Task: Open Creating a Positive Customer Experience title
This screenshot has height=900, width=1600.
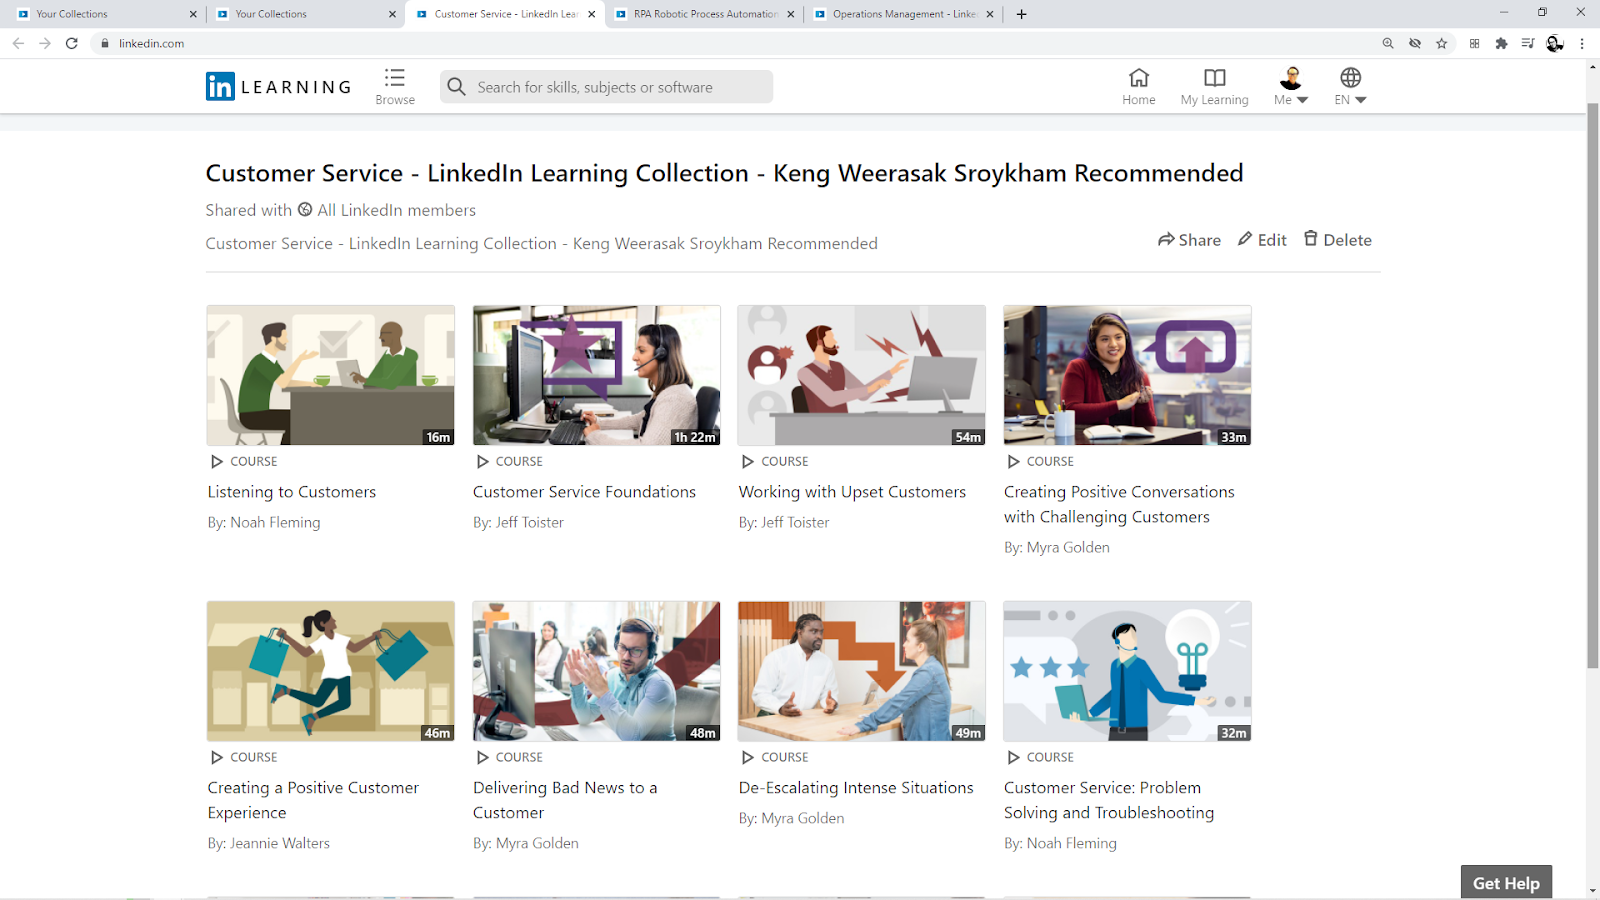Action: click(x=313, y=800)
